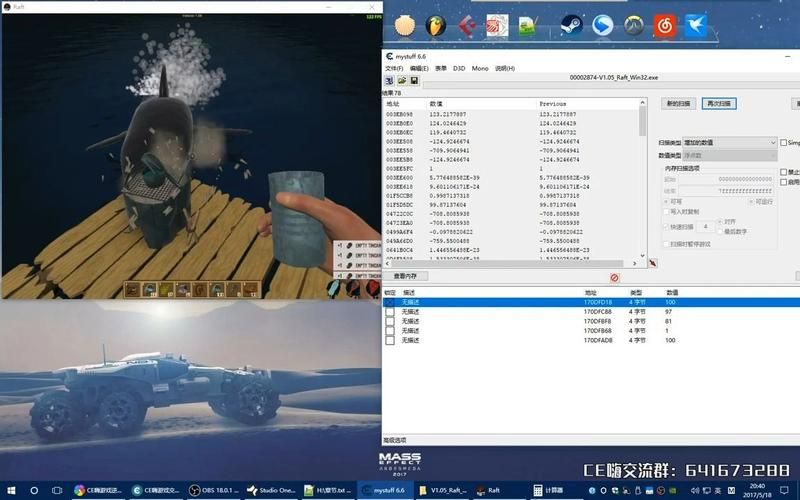Switch to the OBS 18.0.1 taskbar item
This screenshot has width=800, height=500.
[213, 490]
